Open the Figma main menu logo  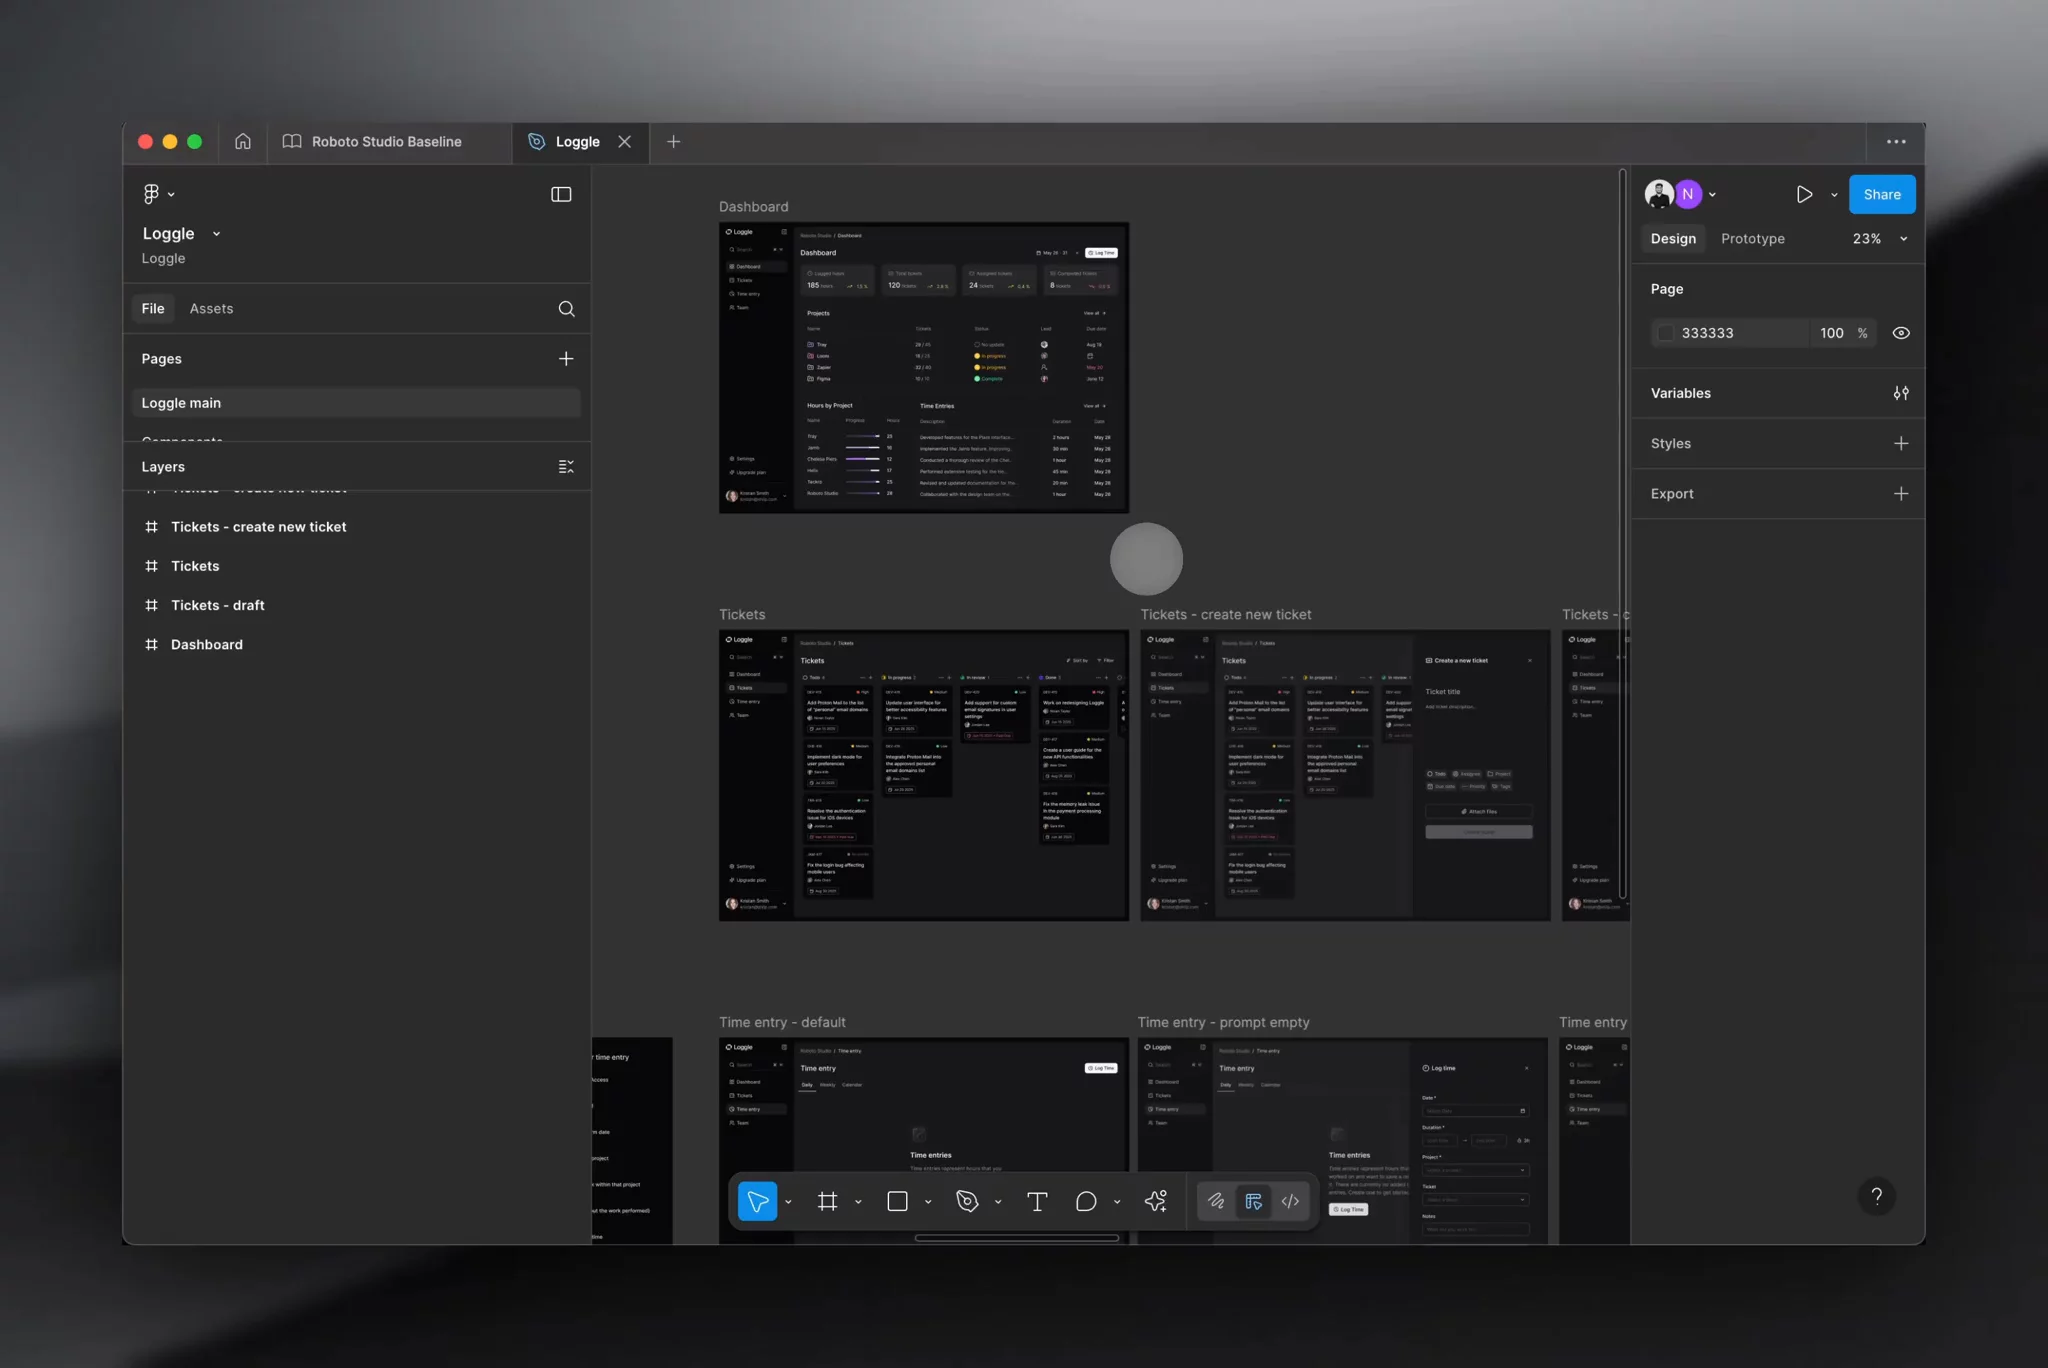pos(151,194)
